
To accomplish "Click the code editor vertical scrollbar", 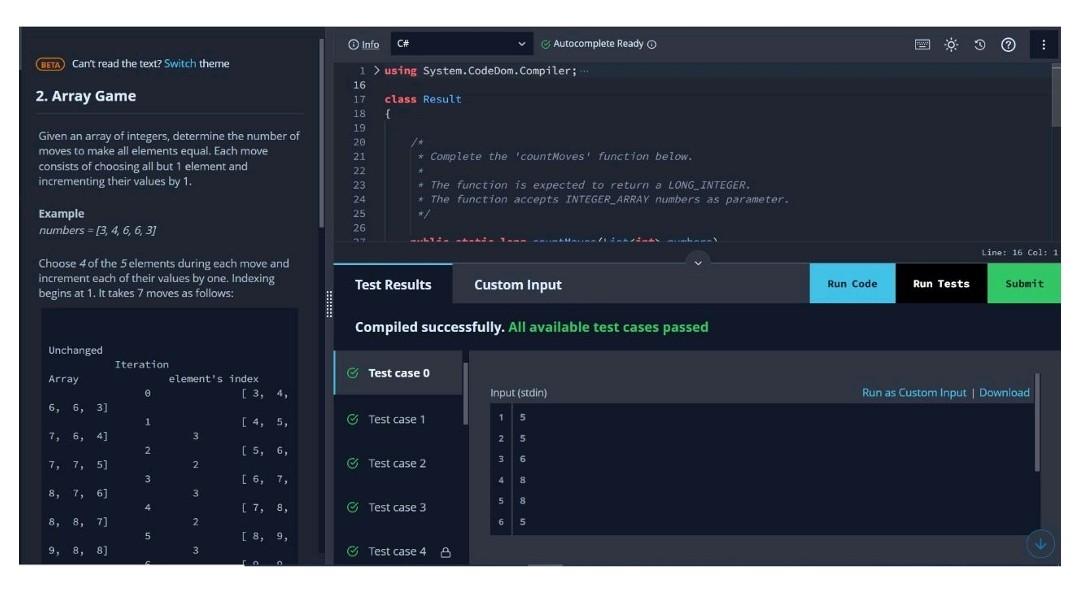I will click(x=1056, y=96).
